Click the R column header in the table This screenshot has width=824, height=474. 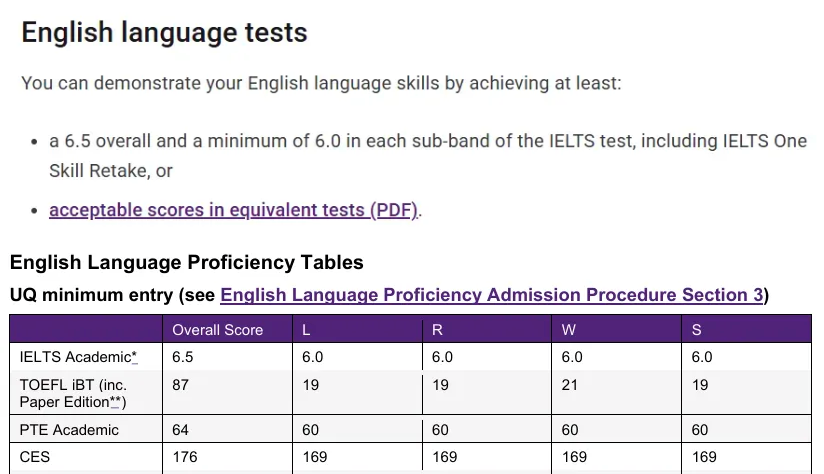coord(437,329)
